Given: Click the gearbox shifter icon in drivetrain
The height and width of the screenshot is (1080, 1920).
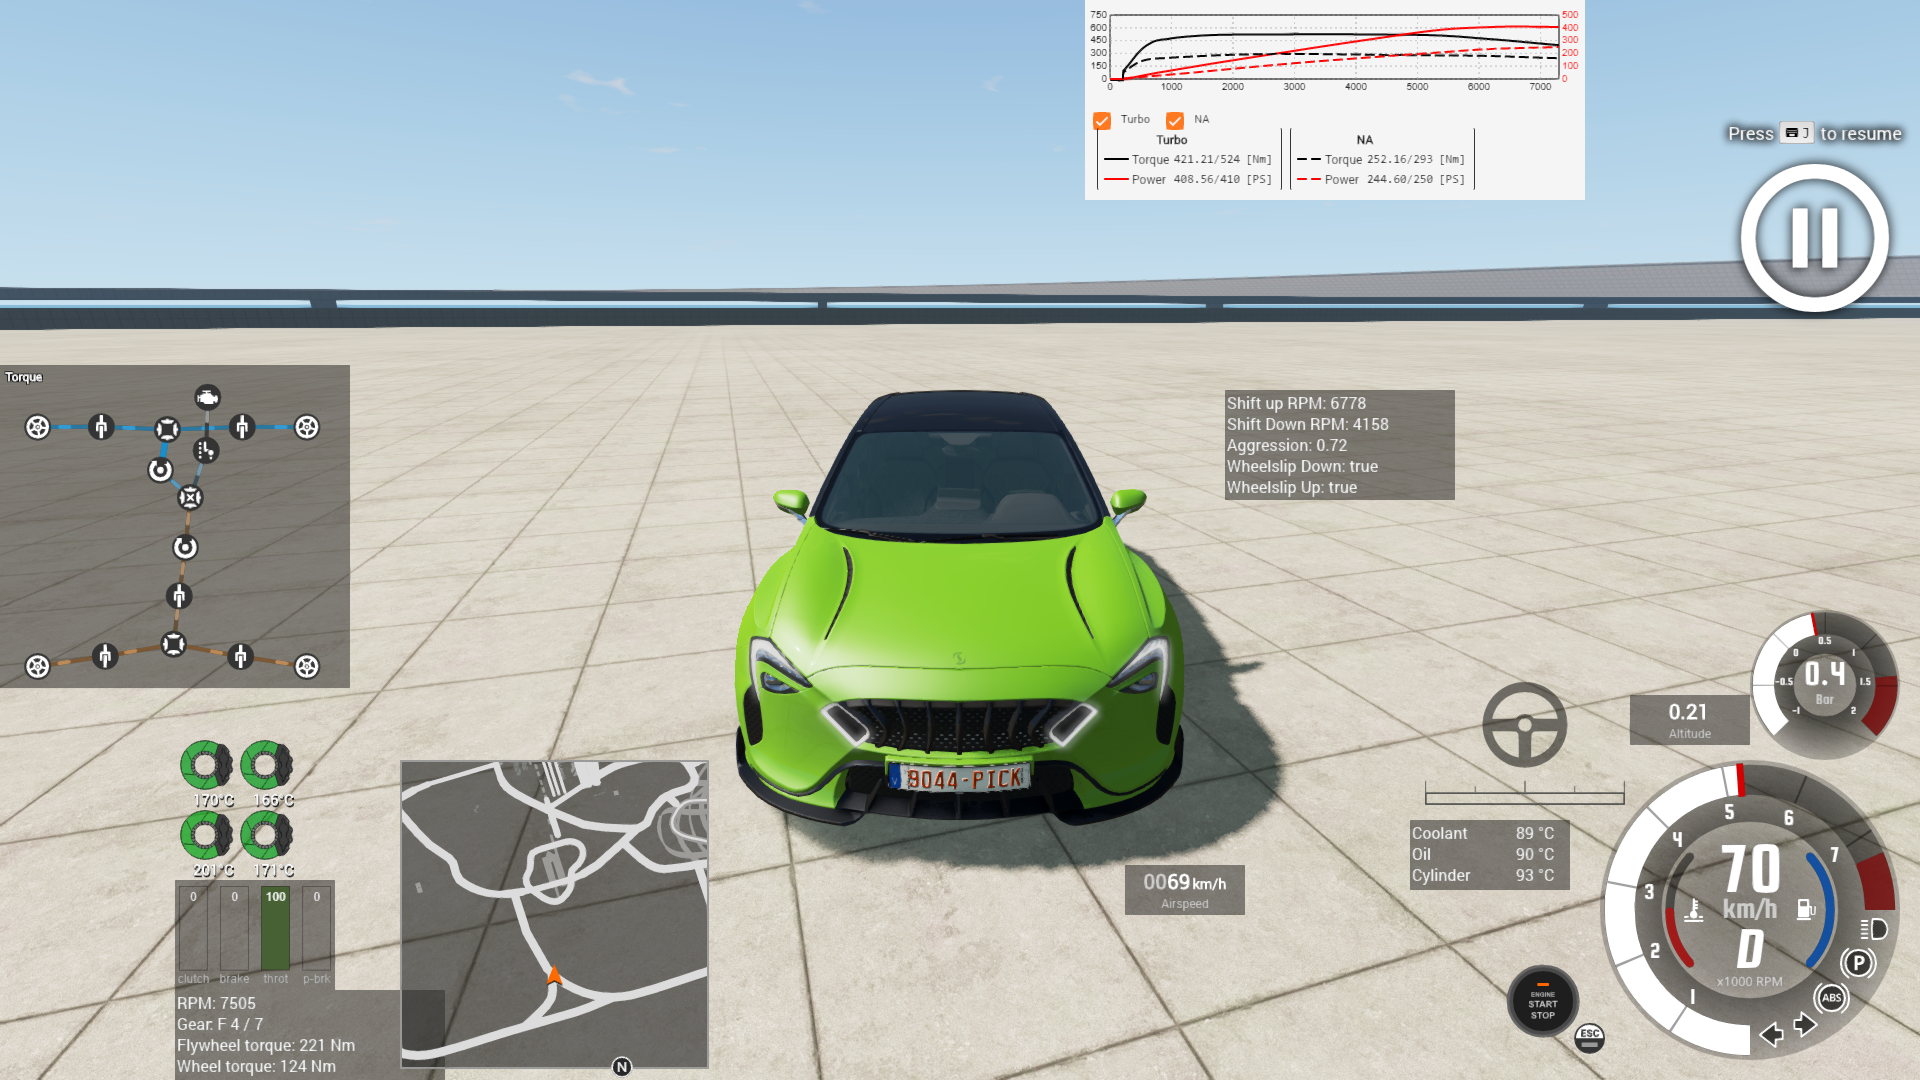Looking at the screenshot, I should [x=205, y=451].
